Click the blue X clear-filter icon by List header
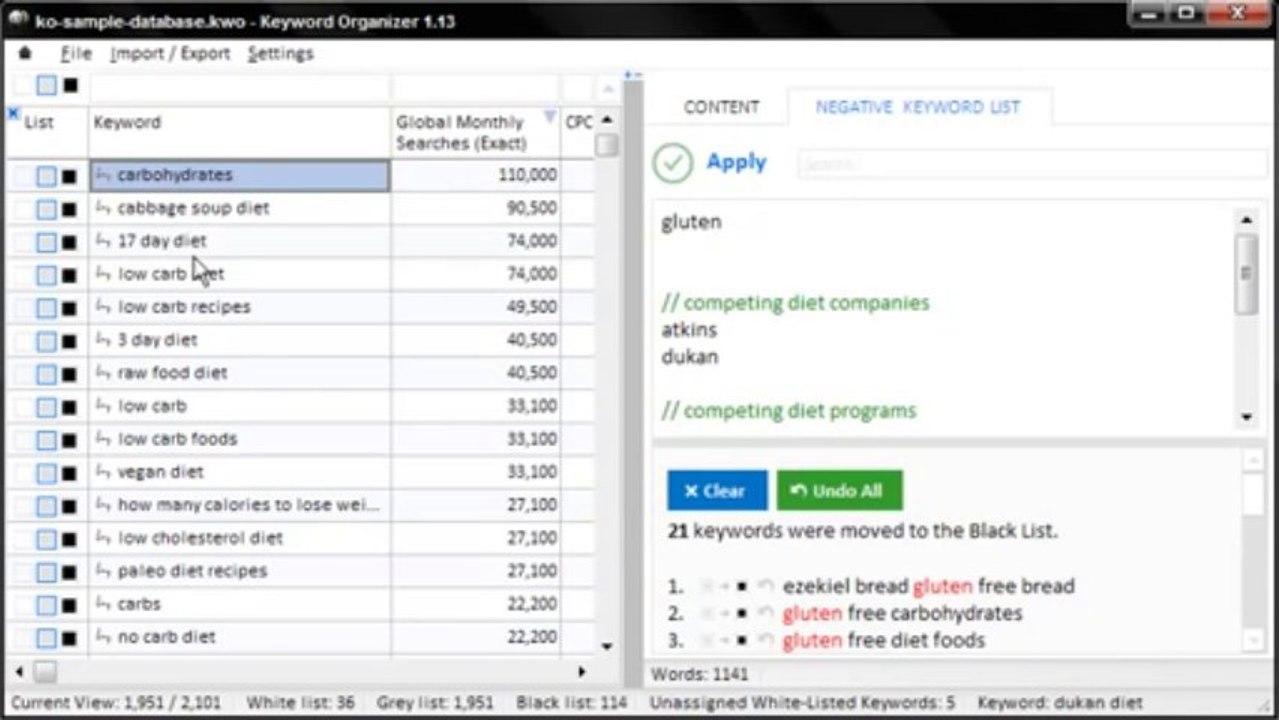The image size is (1279, 720). coord(13,113)
